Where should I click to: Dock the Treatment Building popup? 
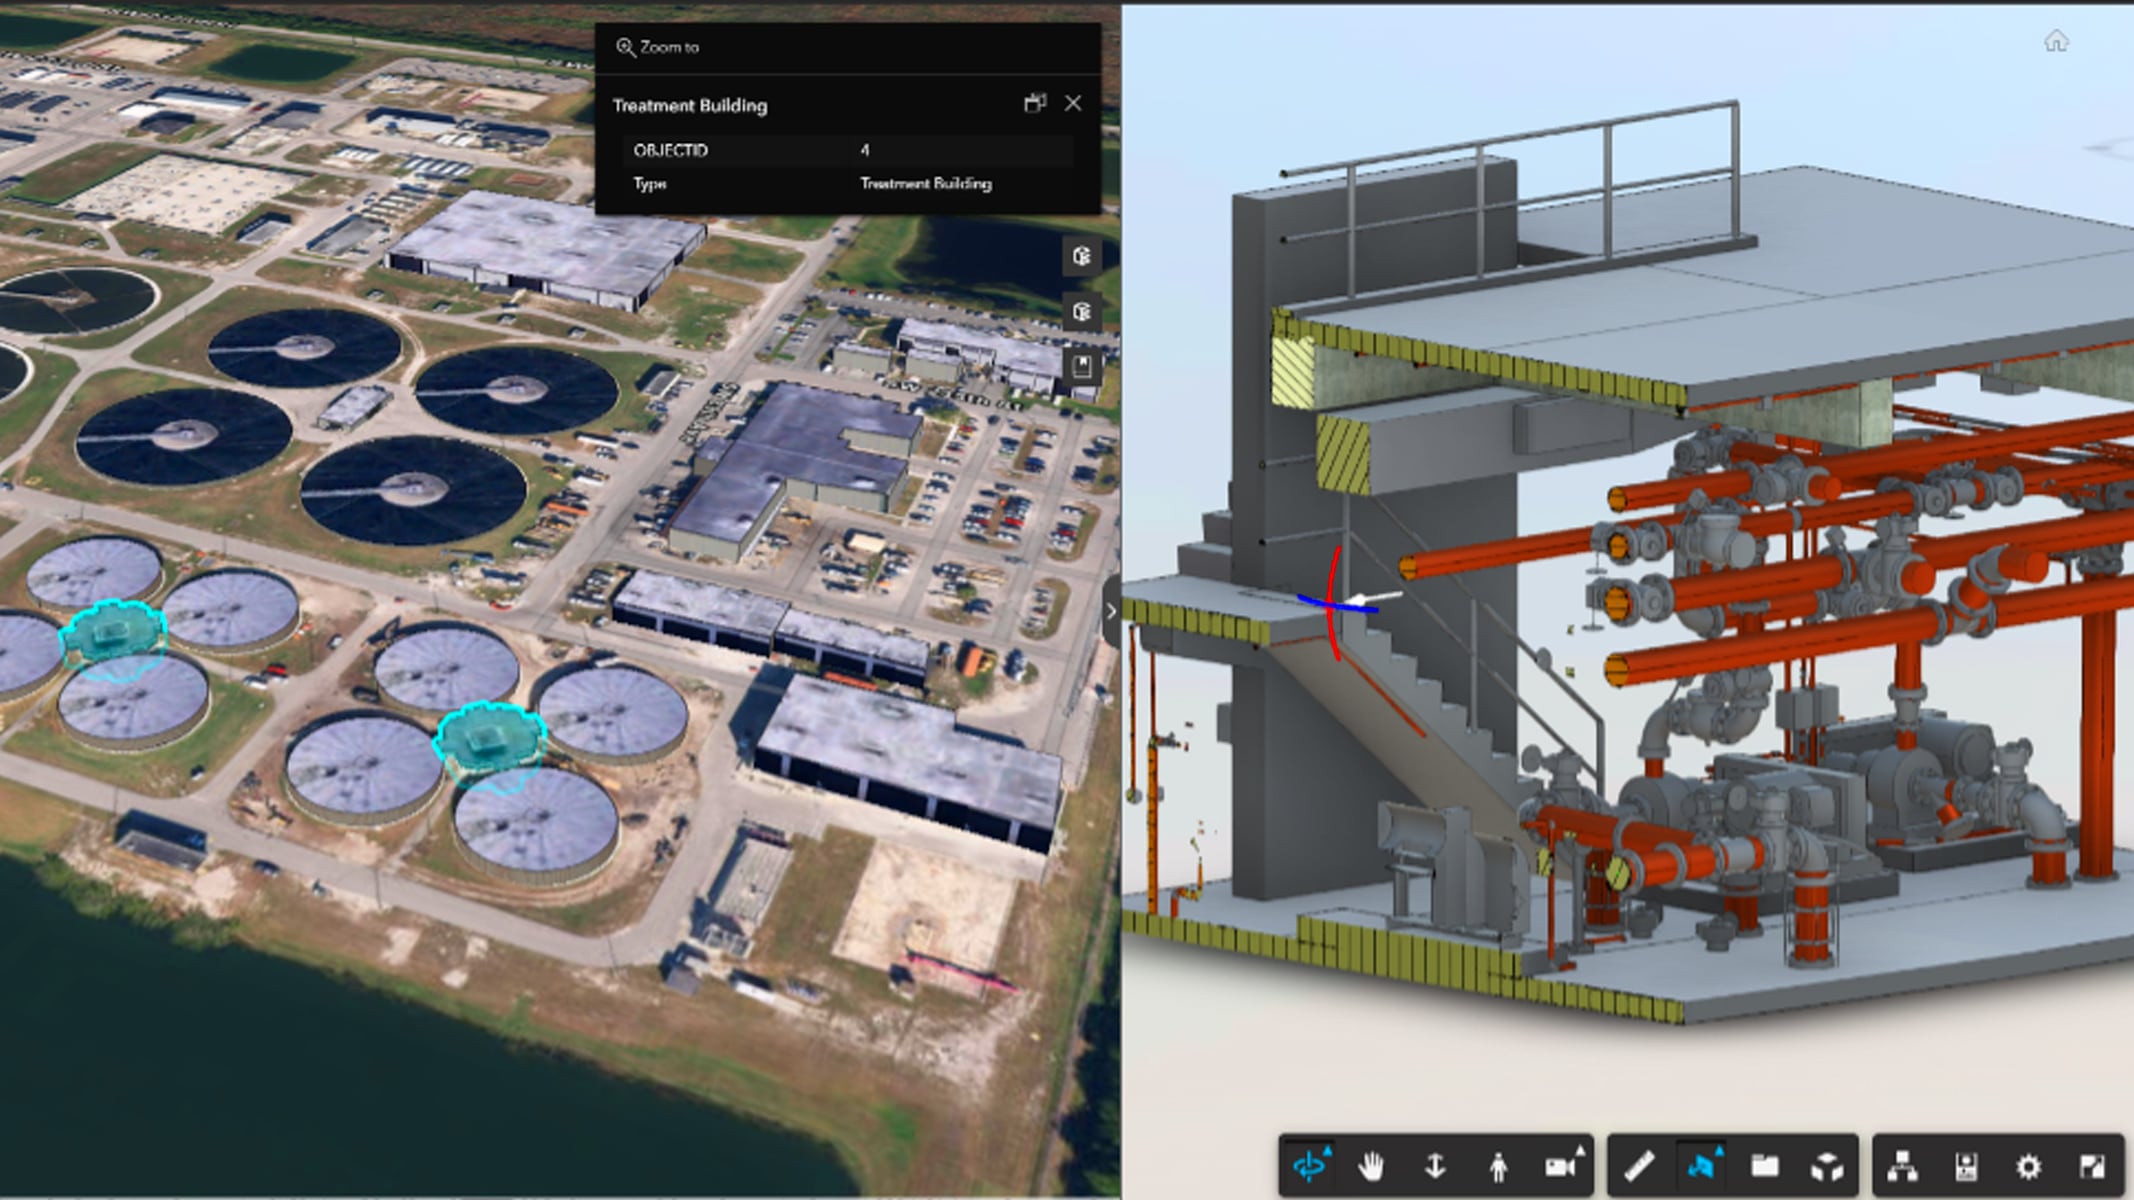tap(1032, 103)
